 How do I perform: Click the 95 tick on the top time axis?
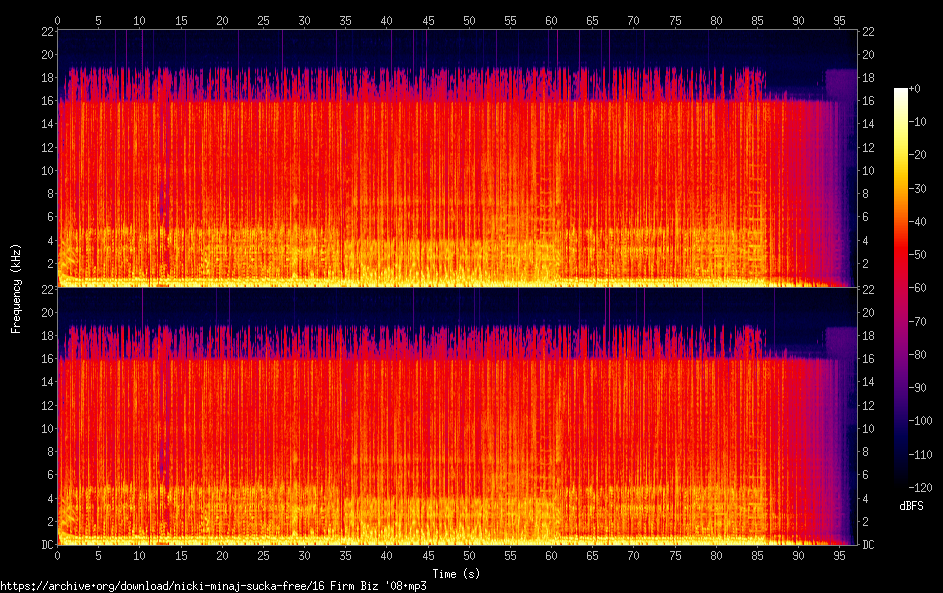click(838, 20)
